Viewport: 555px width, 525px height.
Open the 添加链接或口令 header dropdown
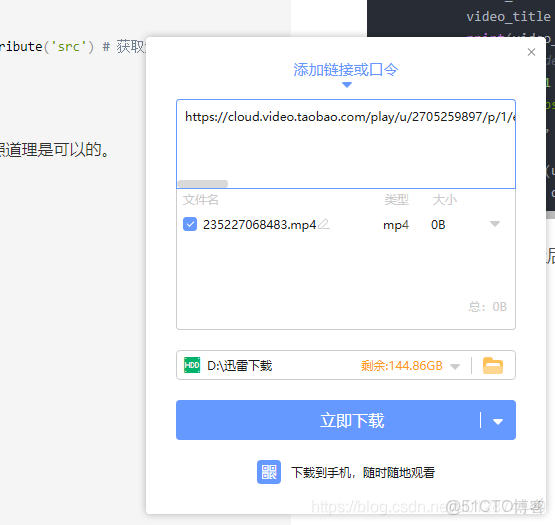point(347,85)
